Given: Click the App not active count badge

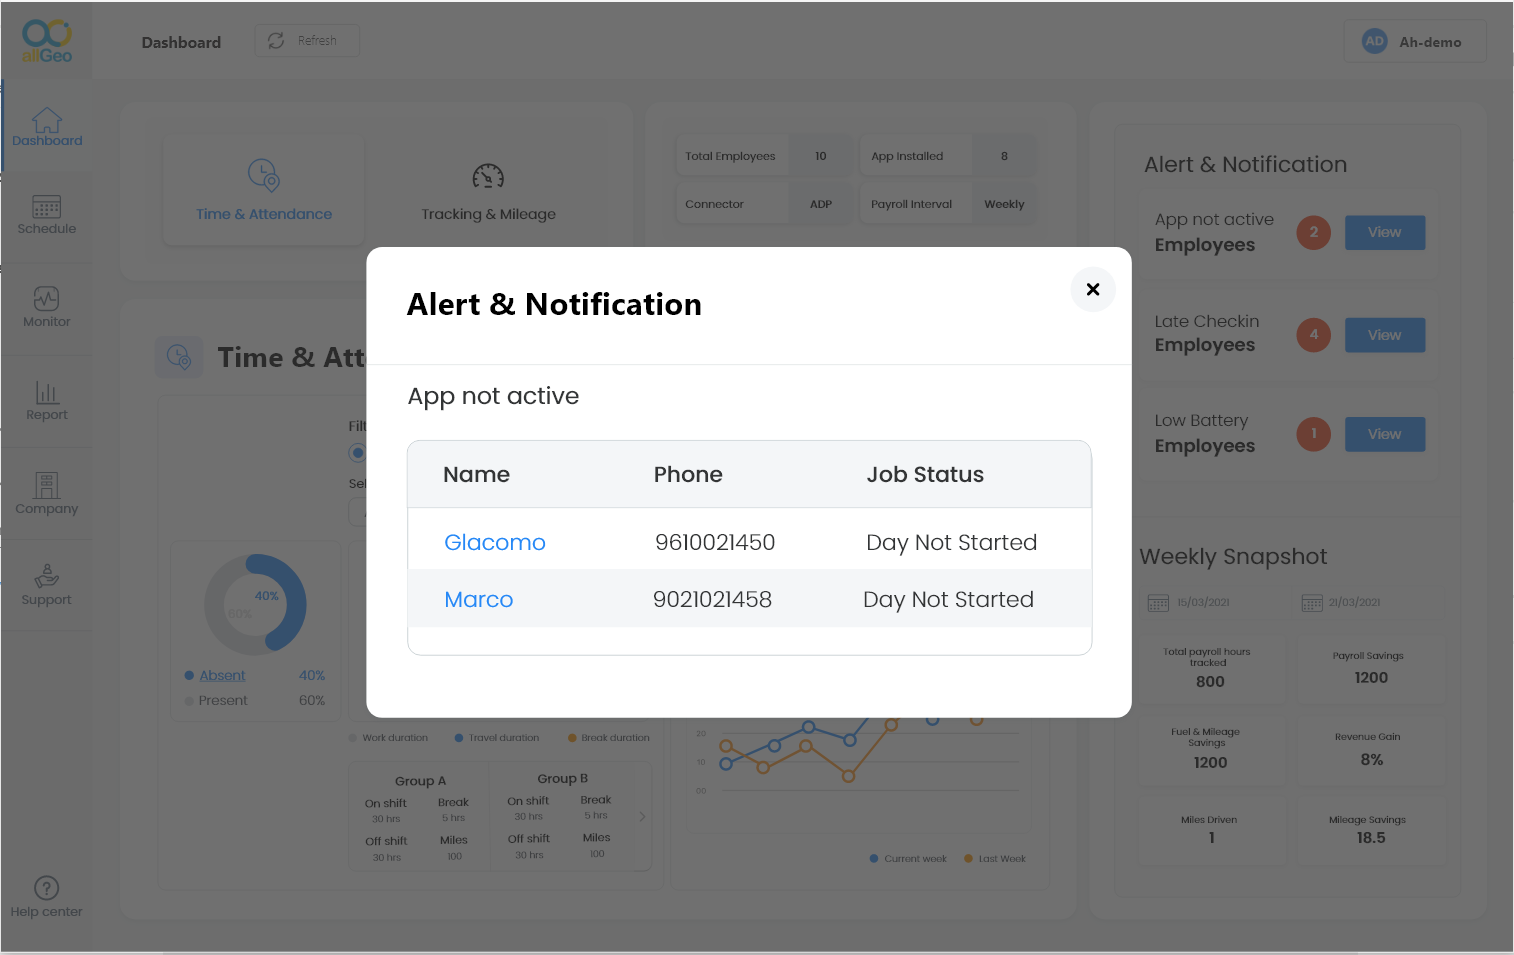Looking at the screenshot, I should pyautogui.click(x=1314, y=232).
